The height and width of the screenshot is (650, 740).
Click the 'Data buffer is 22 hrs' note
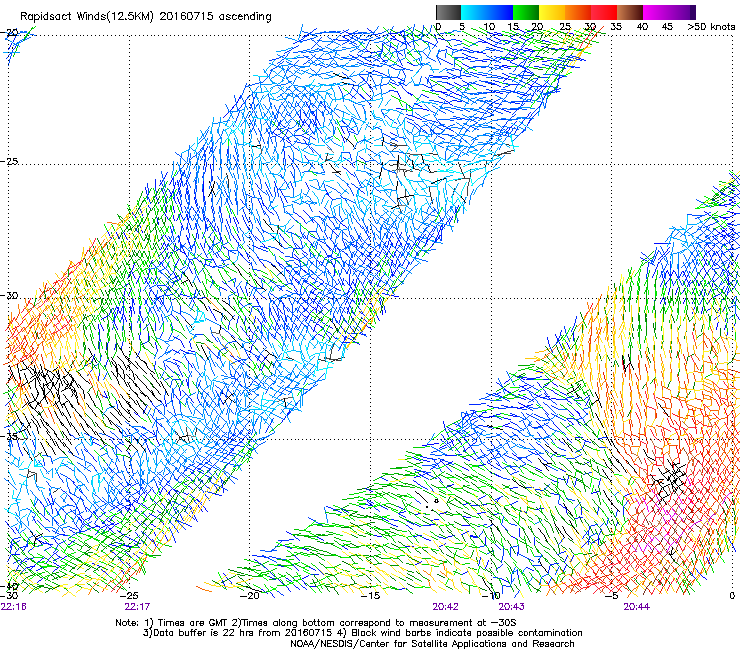tap(362, 633)
